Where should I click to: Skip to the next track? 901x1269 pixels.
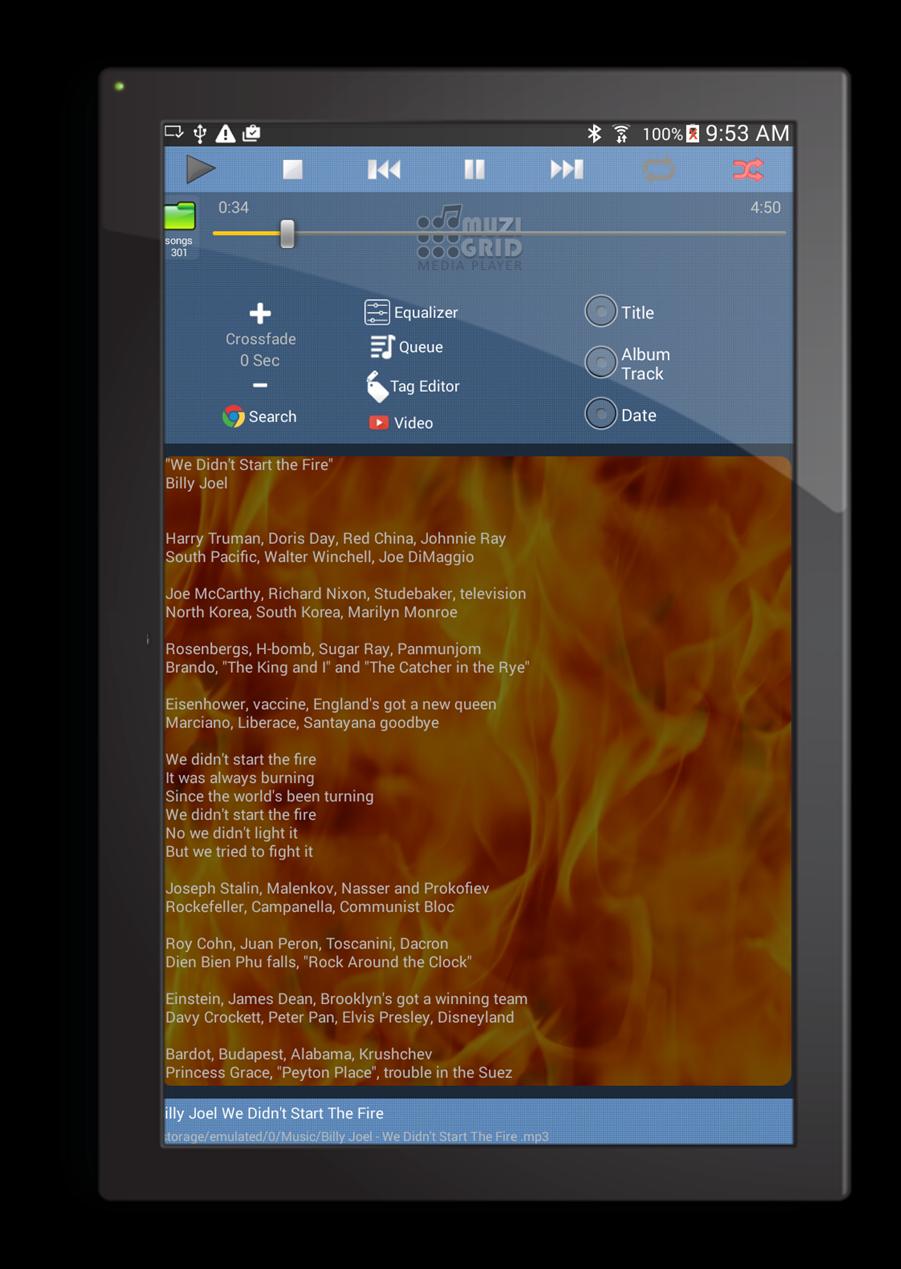(566, 170)
